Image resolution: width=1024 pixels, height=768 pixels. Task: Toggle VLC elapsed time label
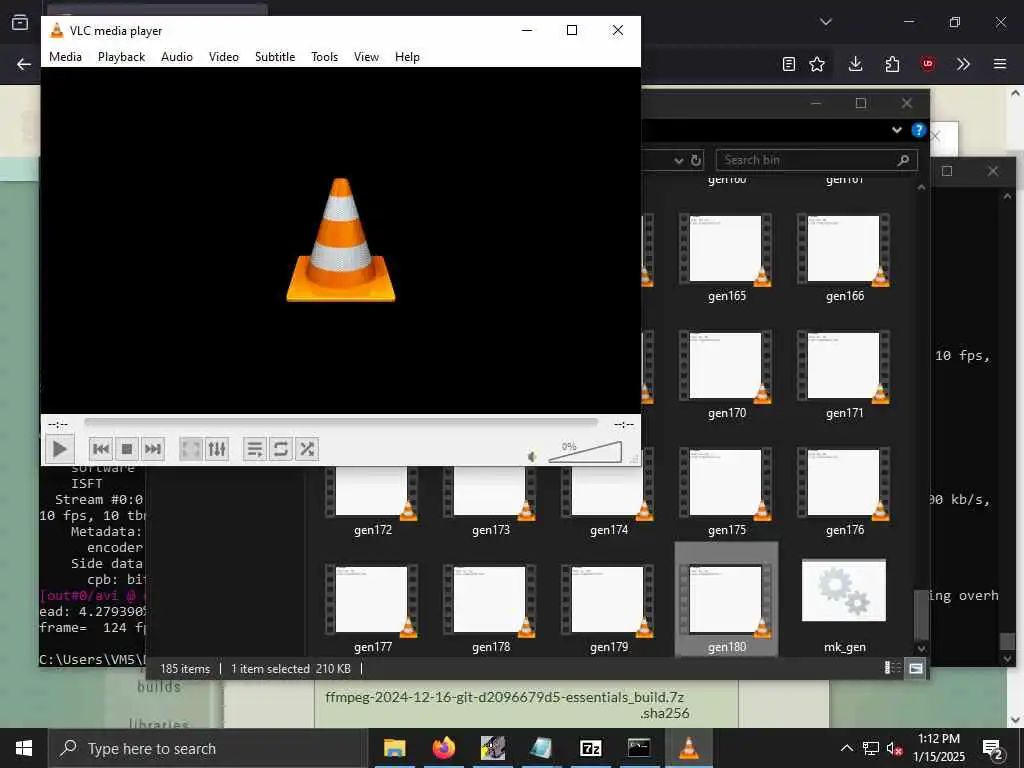coord(58,424)
